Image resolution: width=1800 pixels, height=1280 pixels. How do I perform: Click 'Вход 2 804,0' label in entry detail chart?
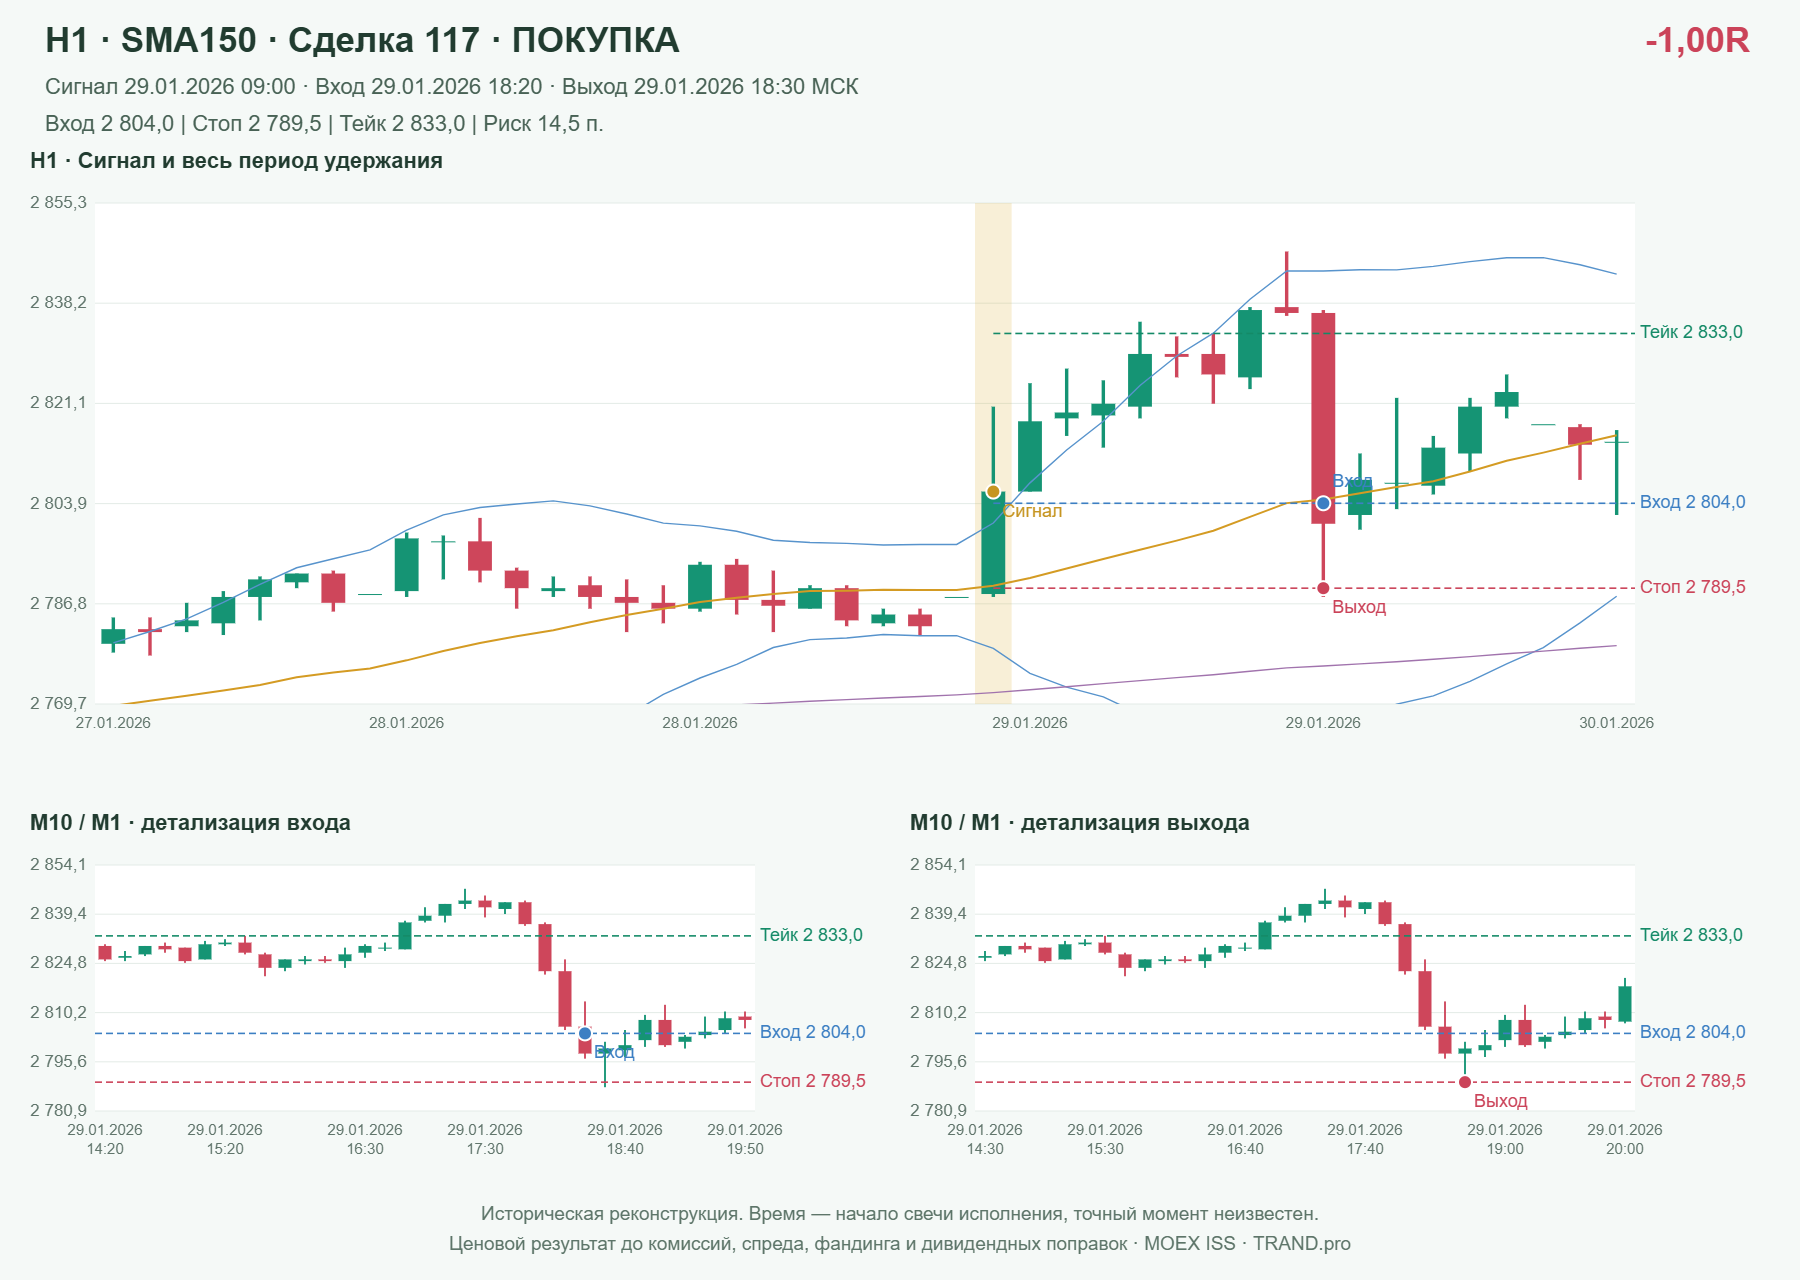click(812, 1032)
